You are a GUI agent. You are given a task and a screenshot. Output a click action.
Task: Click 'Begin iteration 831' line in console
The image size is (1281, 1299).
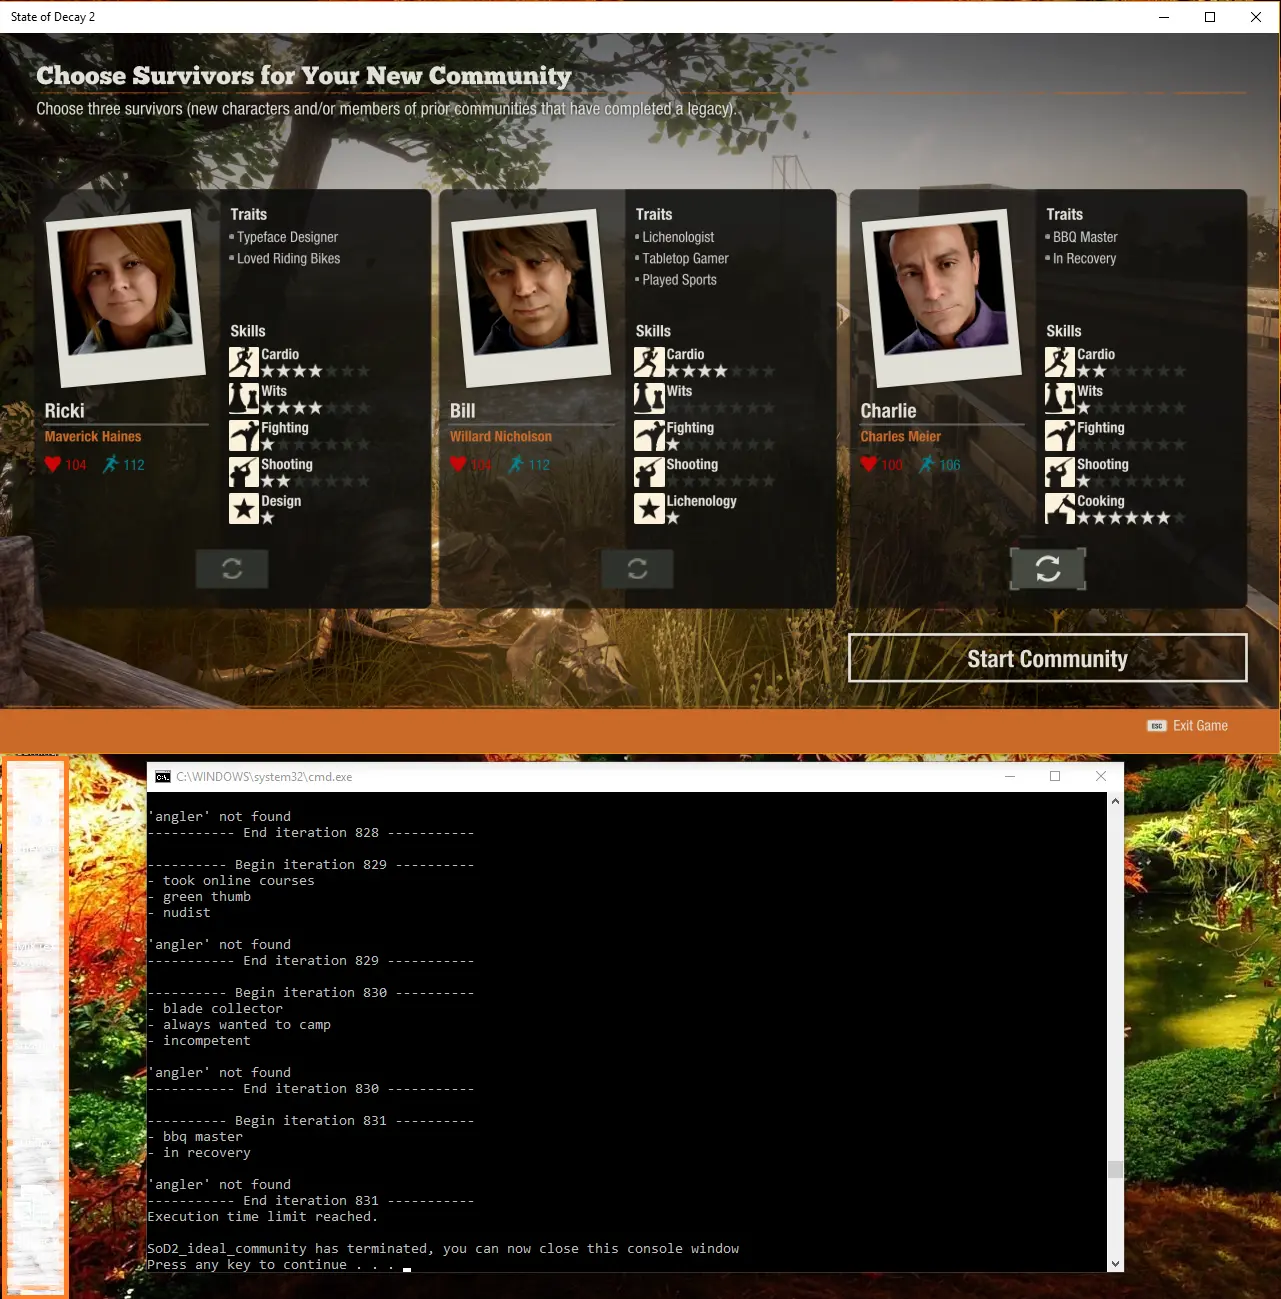310,1121
